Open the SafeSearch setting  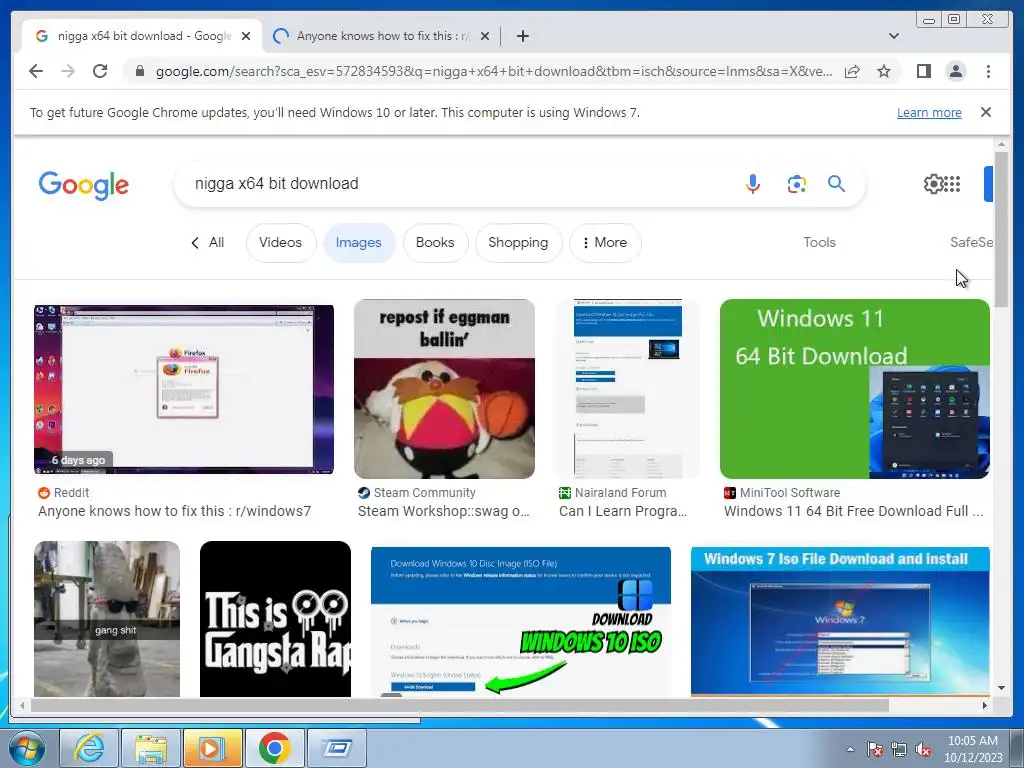click(x=971, y=242)
